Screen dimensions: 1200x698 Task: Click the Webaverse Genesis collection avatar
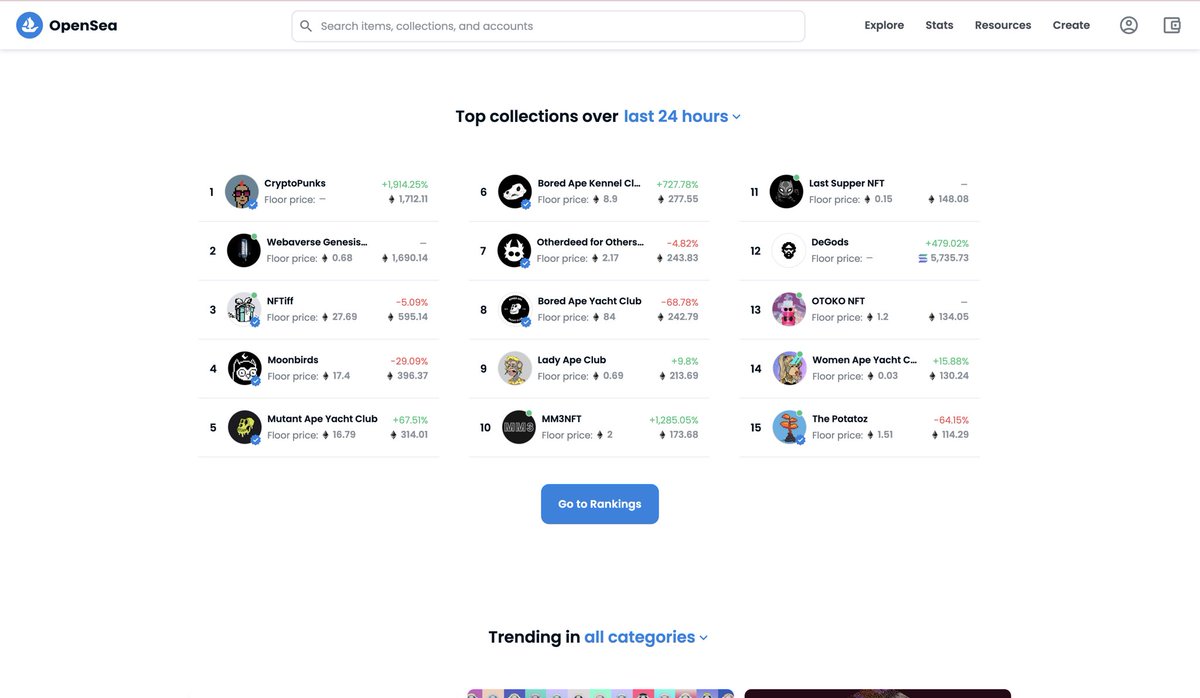click(244, 251)
